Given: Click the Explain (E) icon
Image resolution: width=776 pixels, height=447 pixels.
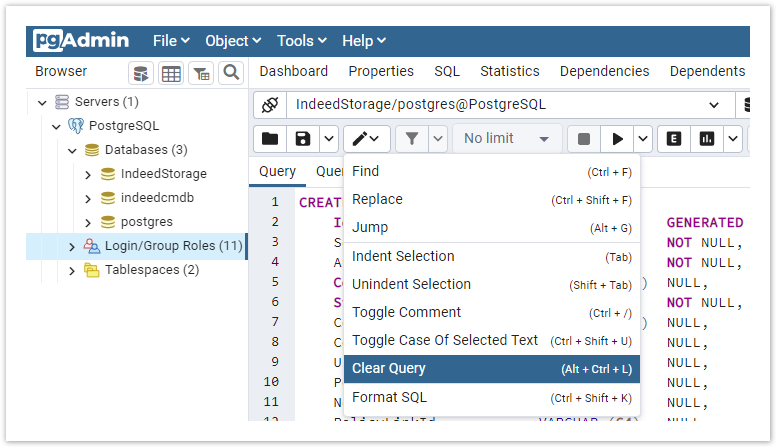Looking at the screenshot, I should [674, 139].
